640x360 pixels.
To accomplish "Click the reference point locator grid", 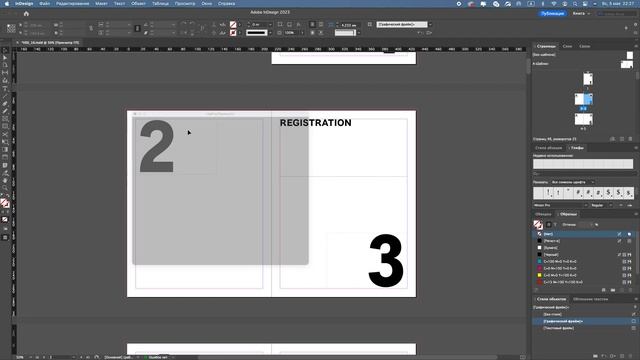I will click(11, 29).
